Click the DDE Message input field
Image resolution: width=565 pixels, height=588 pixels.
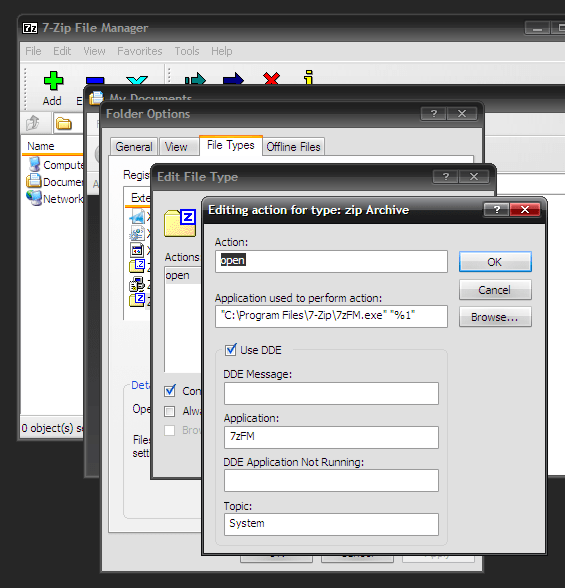[331, 393]
